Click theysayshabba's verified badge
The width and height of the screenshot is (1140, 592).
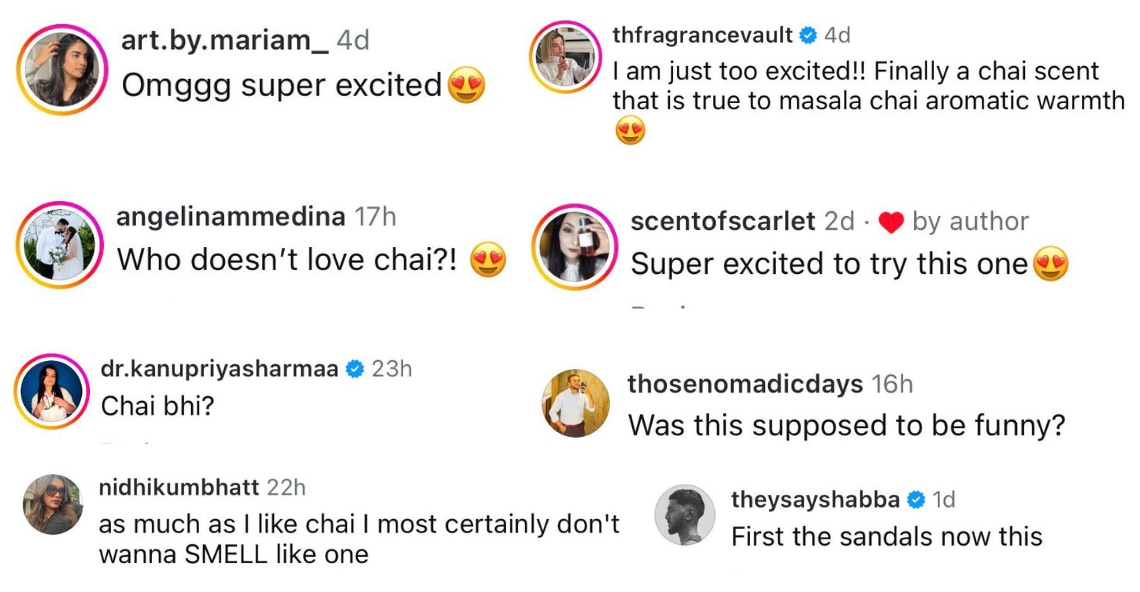[915, 499]
